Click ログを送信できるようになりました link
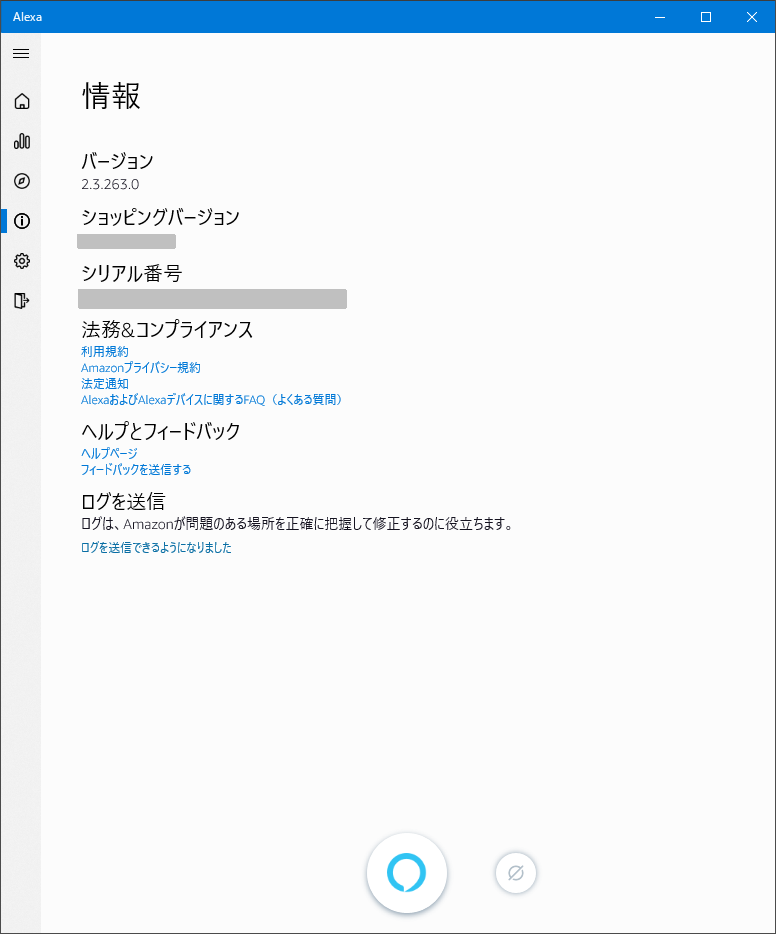776x934 pixels. click(156, 547)
